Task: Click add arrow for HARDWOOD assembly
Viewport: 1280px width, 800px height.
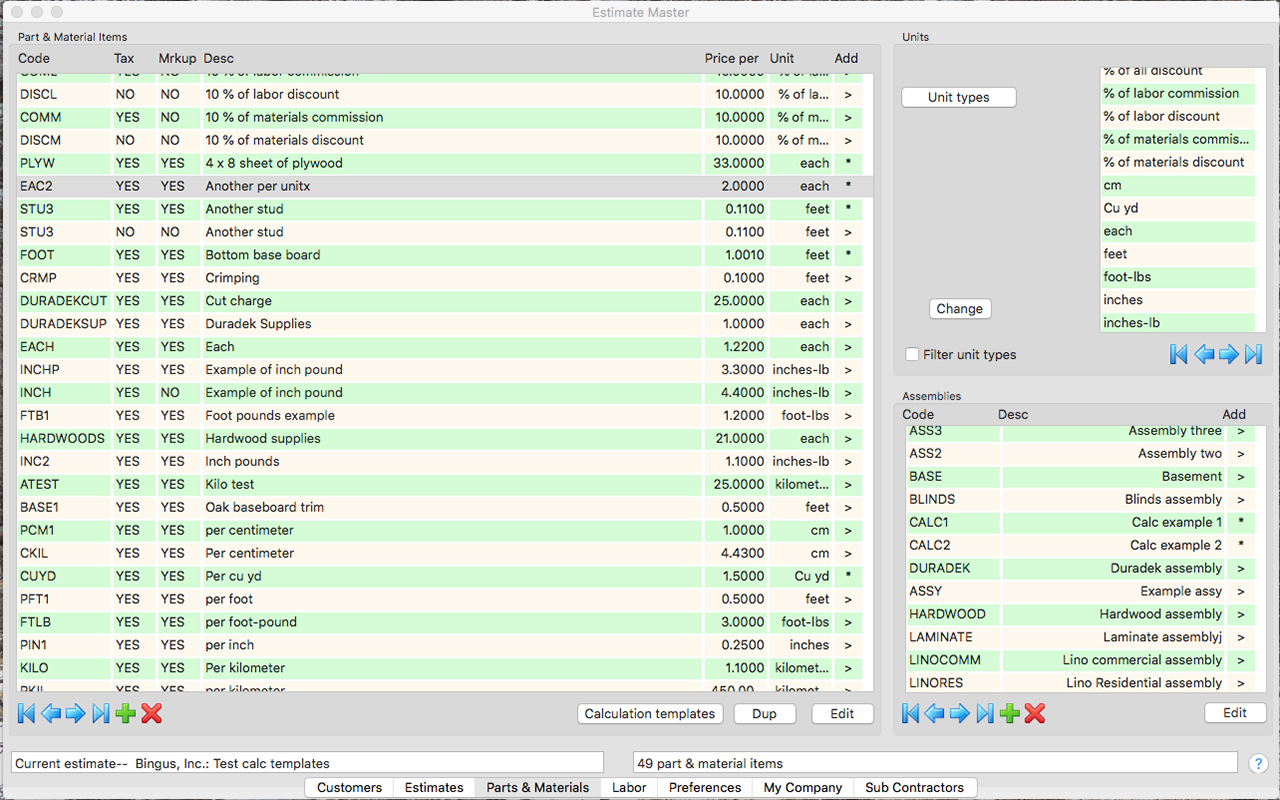Action: click(1241, 615)
